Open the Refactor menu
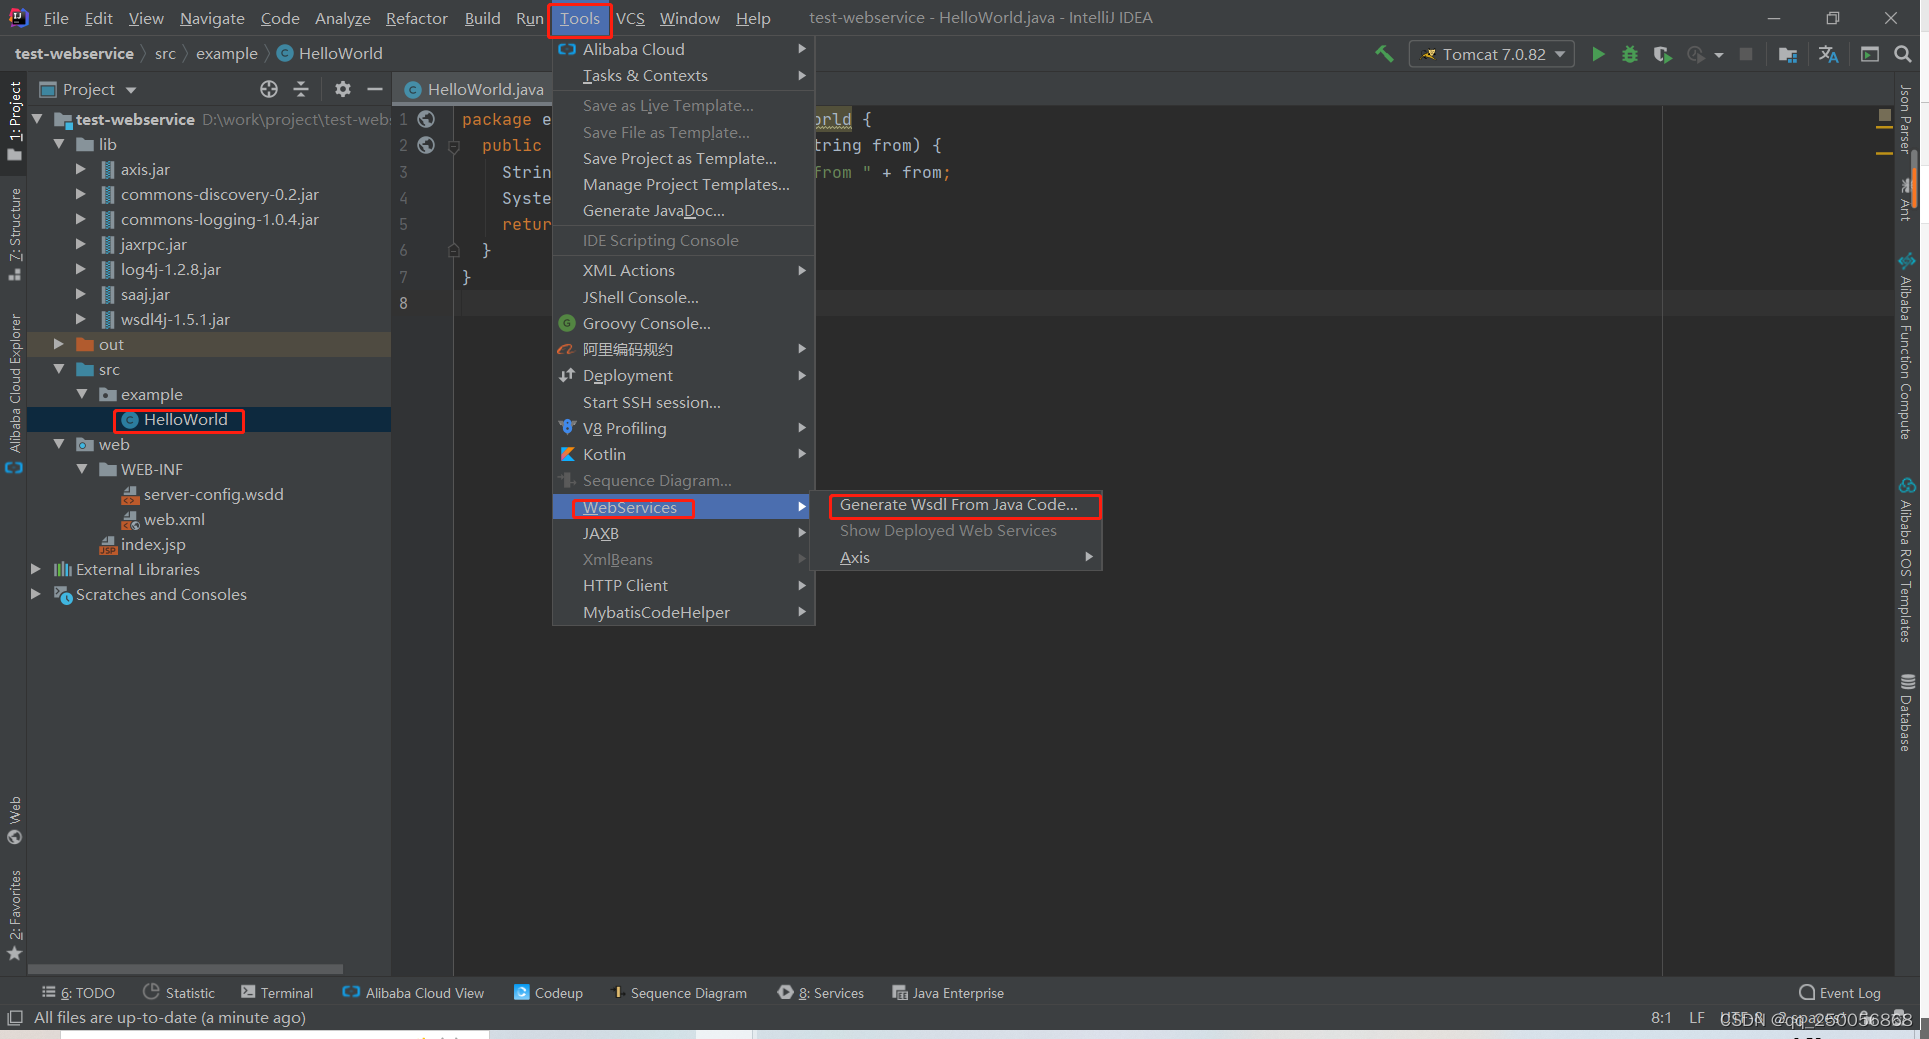This screenshot has height=1039, width=1929. click(416, 18)
